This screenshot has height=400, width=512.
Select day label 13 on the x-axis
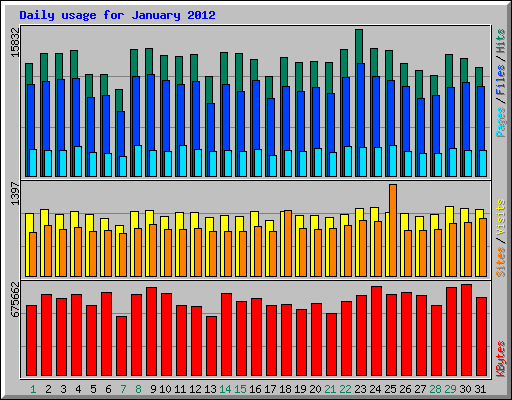[x=210, y=389]
